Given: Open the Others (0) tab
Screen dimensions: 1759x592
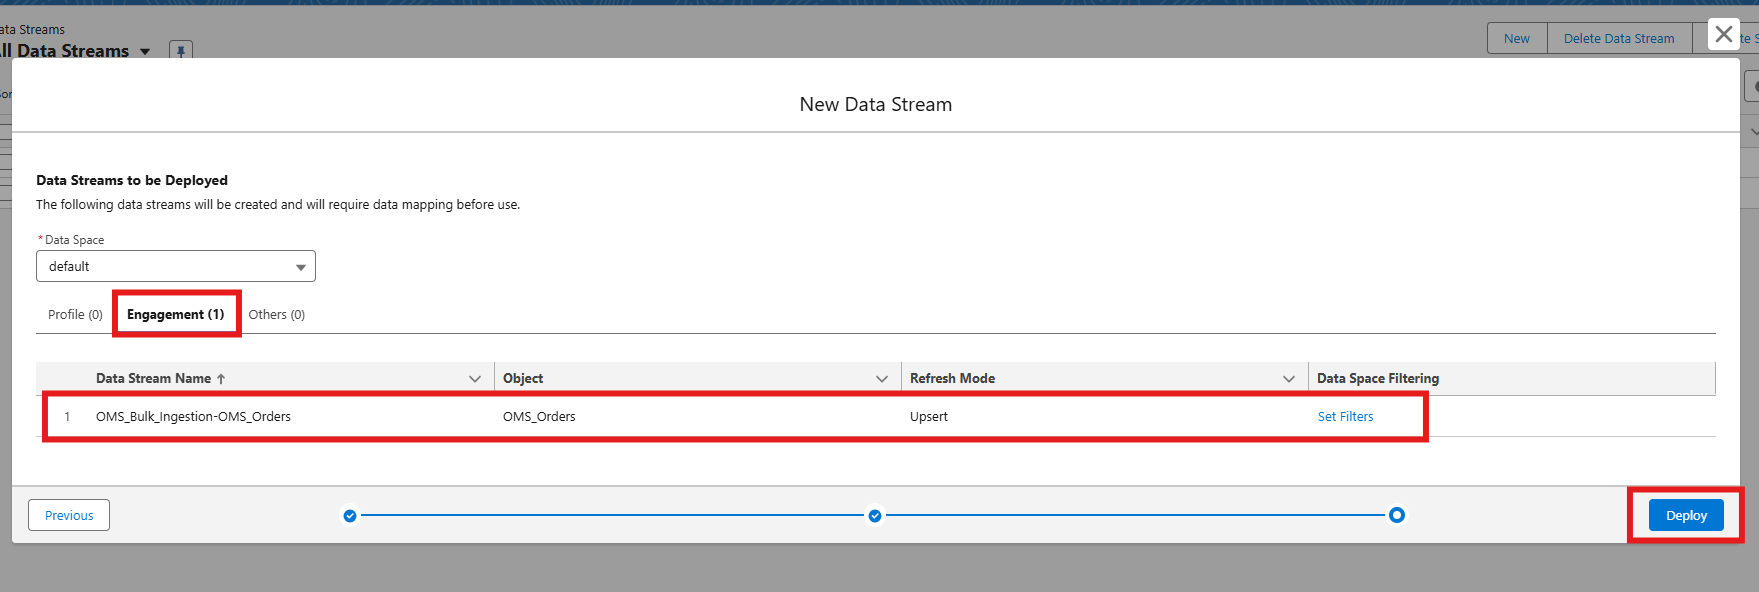Looking at the screenshot, I should 276,314.
